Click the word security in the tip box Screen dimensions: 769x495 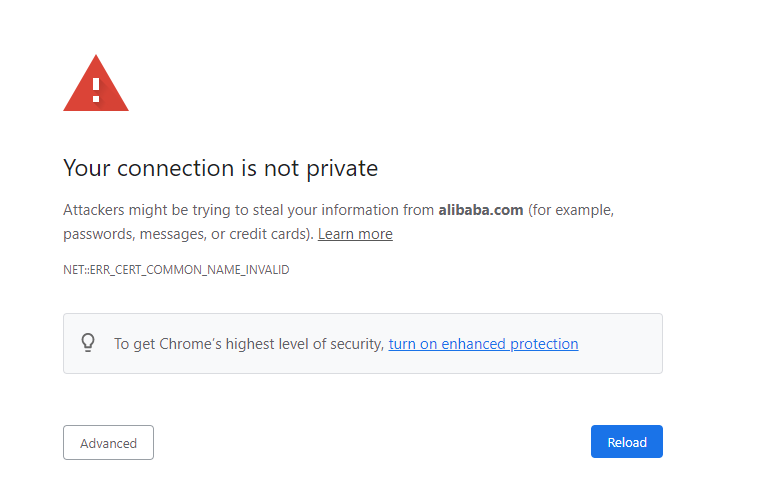[357, 344]
